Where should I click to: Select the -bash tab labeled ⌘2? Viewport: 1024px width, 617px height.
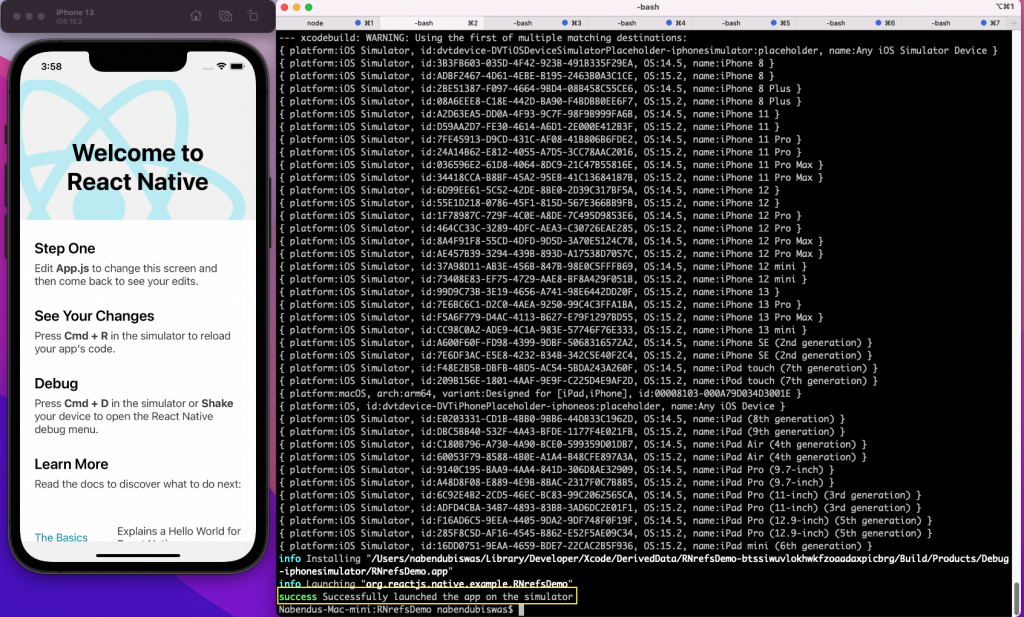(431, 23)
